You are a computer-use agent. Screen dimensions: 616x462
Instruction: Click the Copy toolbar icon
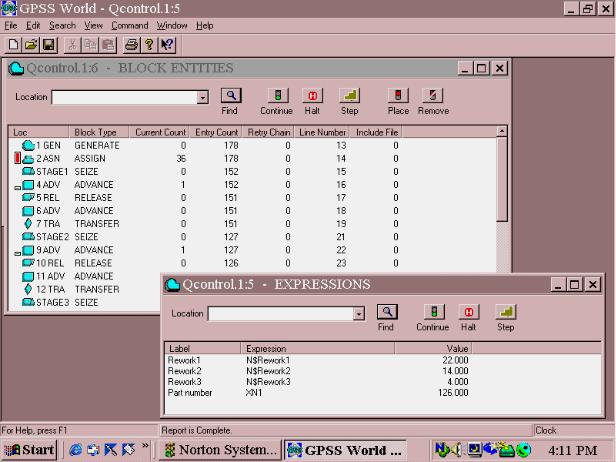coord(90,45)
